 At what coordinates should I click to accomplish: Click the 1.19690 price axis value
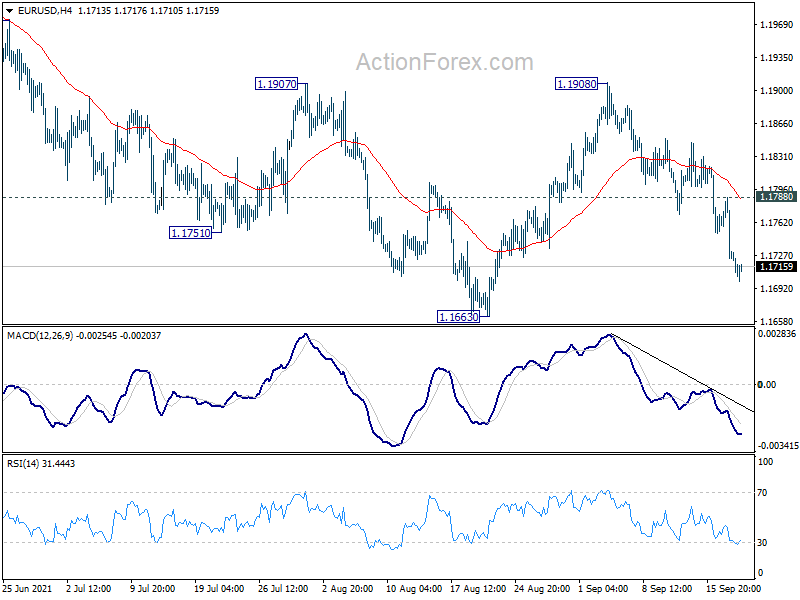pyautogui.click(x=777, y=25)
